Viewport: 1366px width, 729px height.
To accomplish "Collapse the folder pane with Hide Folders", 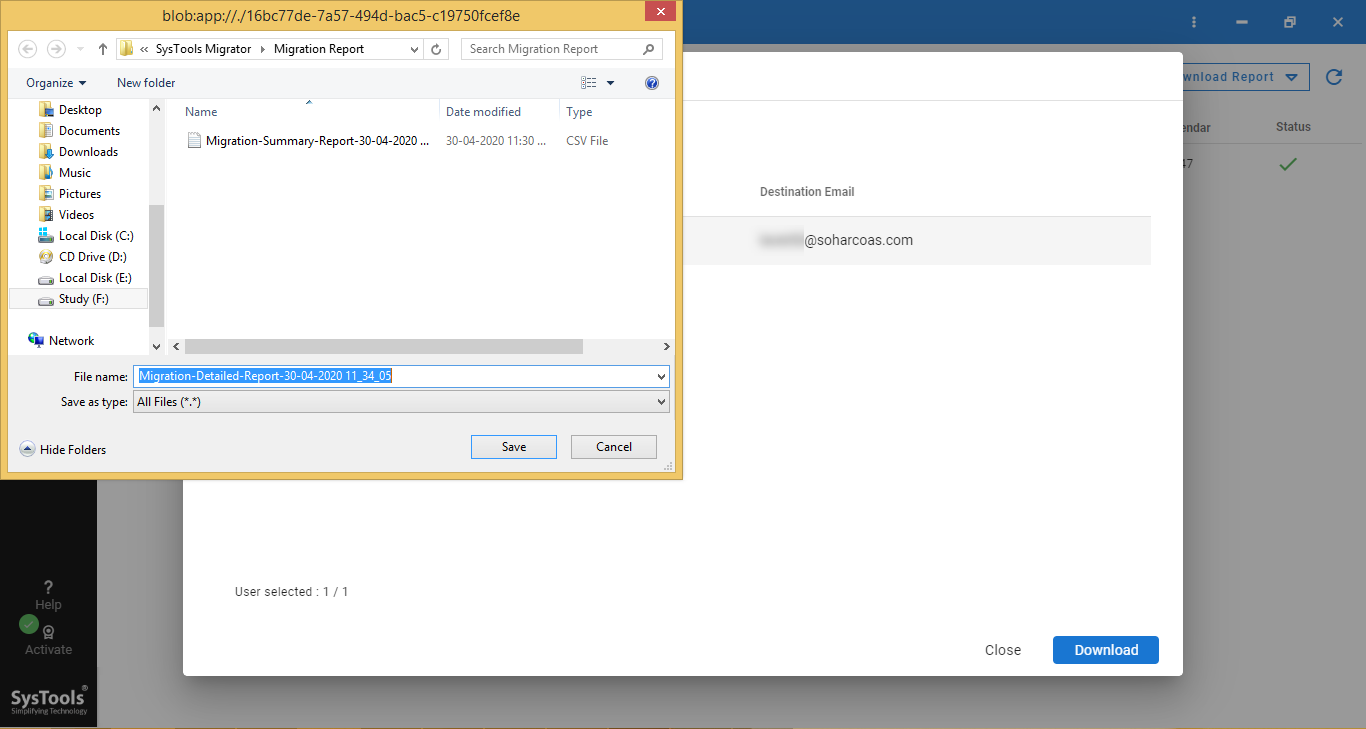I will (63, 450).
